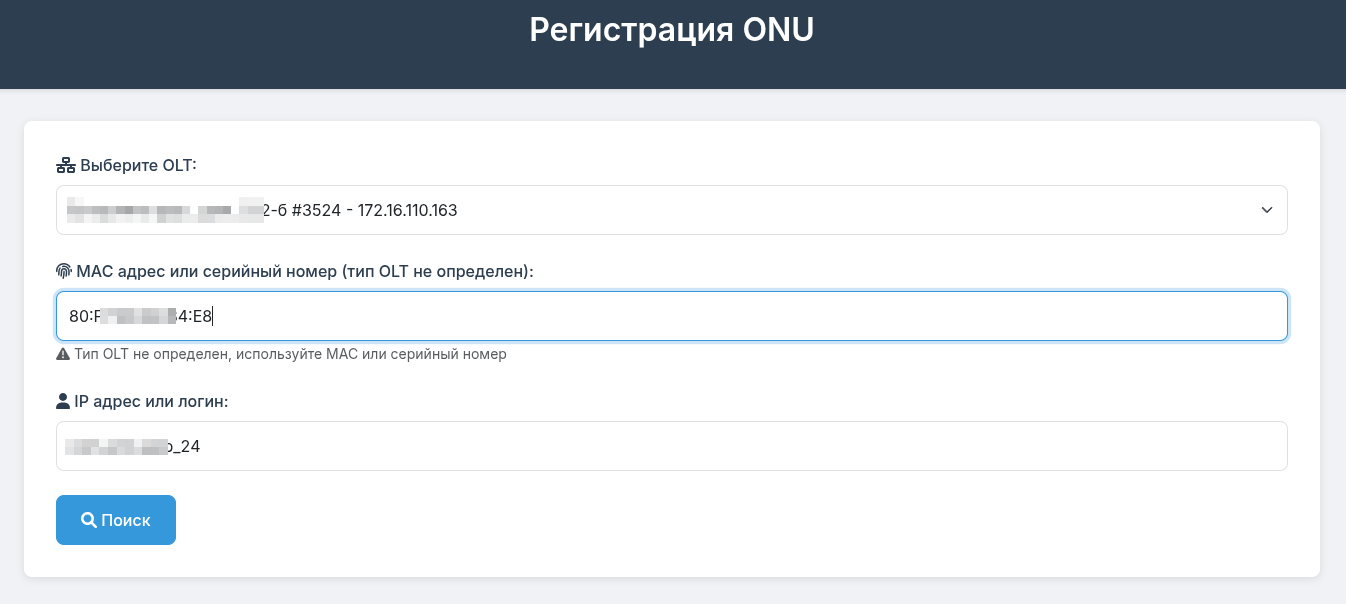Screen dimensions: 1346x604
Task: Click the hint text Тип OLT не определен
Action: tap(290, 354)
